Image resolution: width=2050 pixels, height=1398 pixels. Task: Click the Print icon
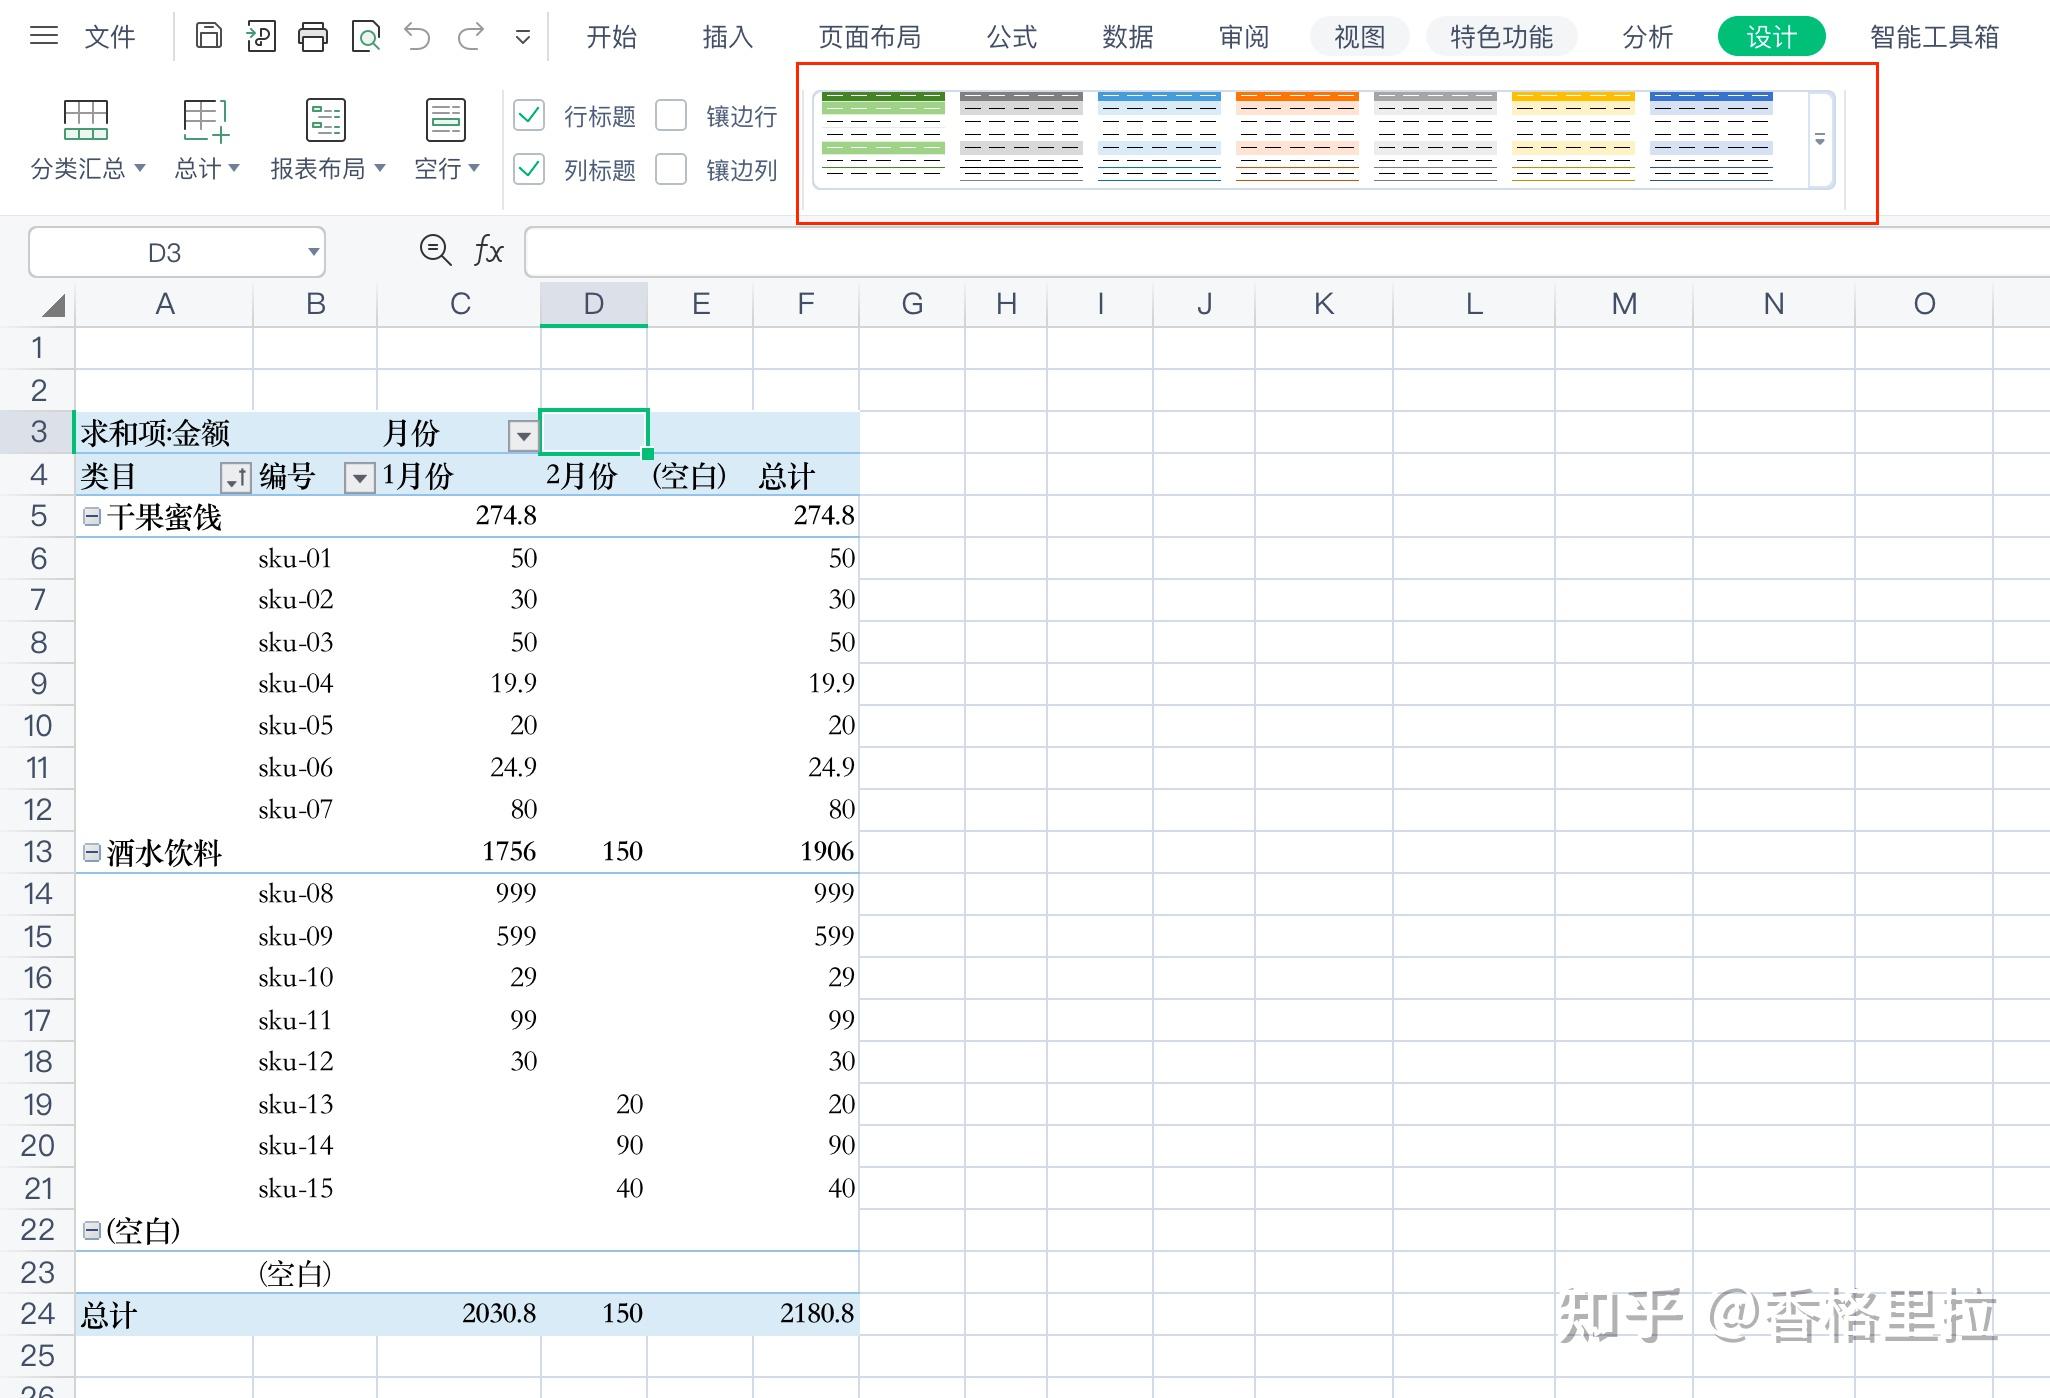click(313, 36)
